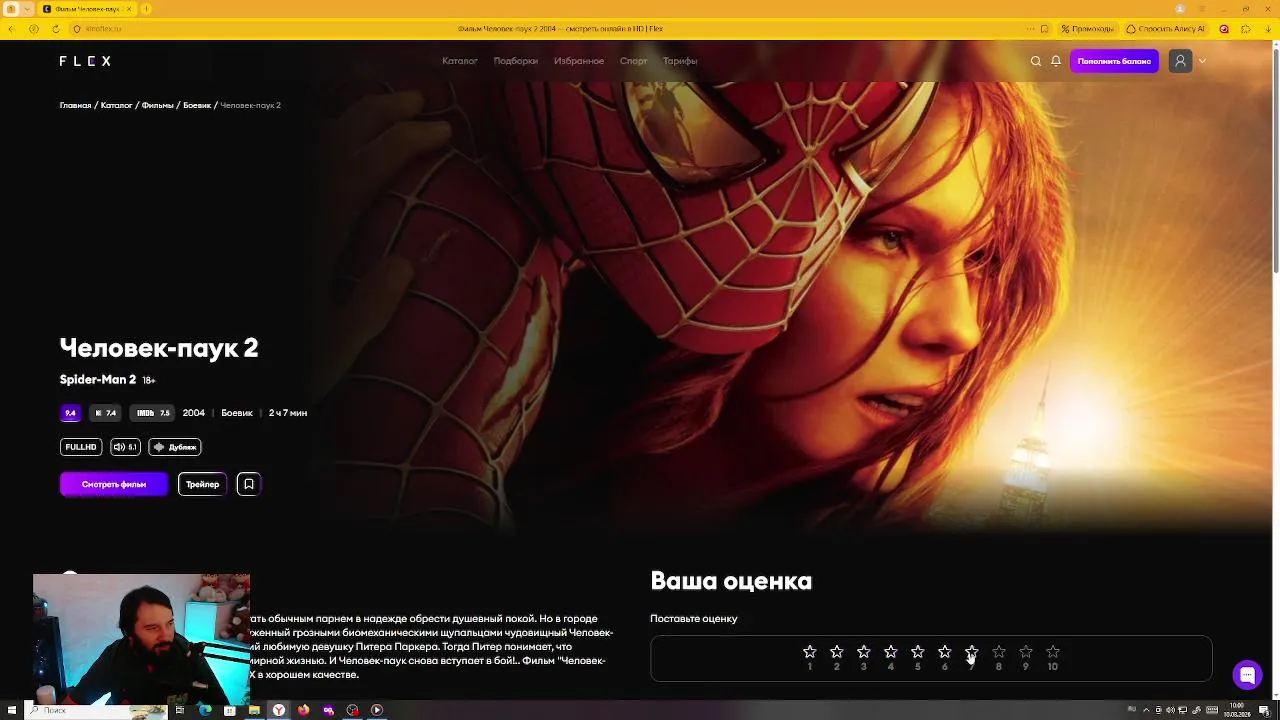Click the Боевик genre next to 2004

coord(237,413)
